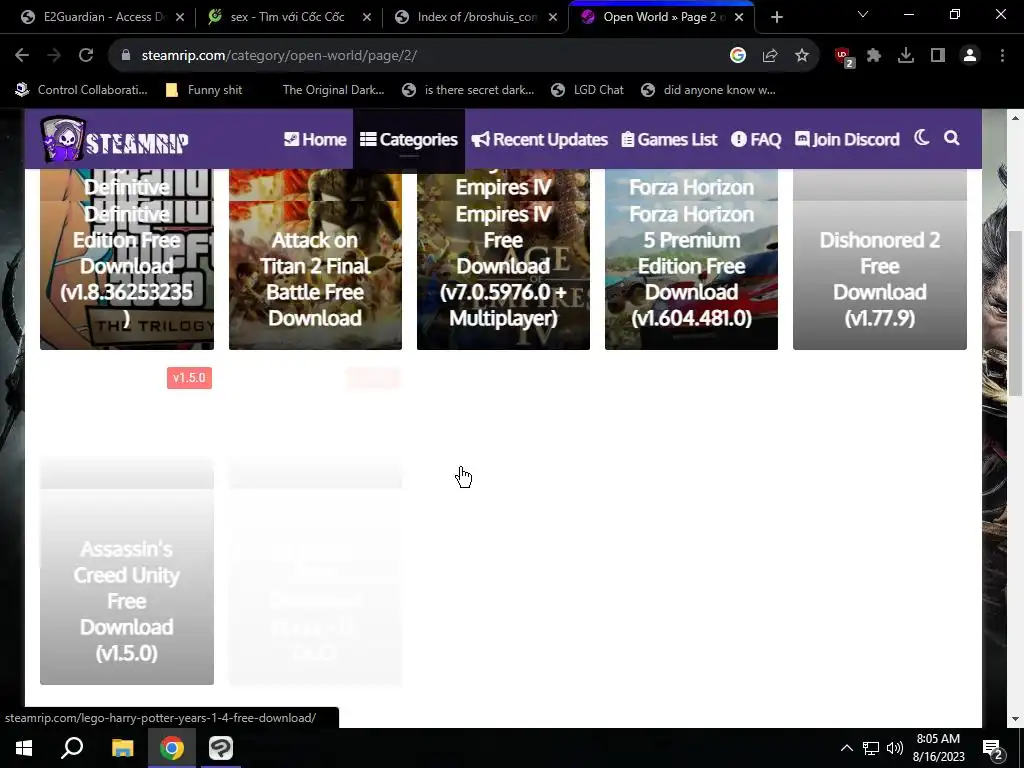Open File Explorer from taskbar

tap(122, 748)
